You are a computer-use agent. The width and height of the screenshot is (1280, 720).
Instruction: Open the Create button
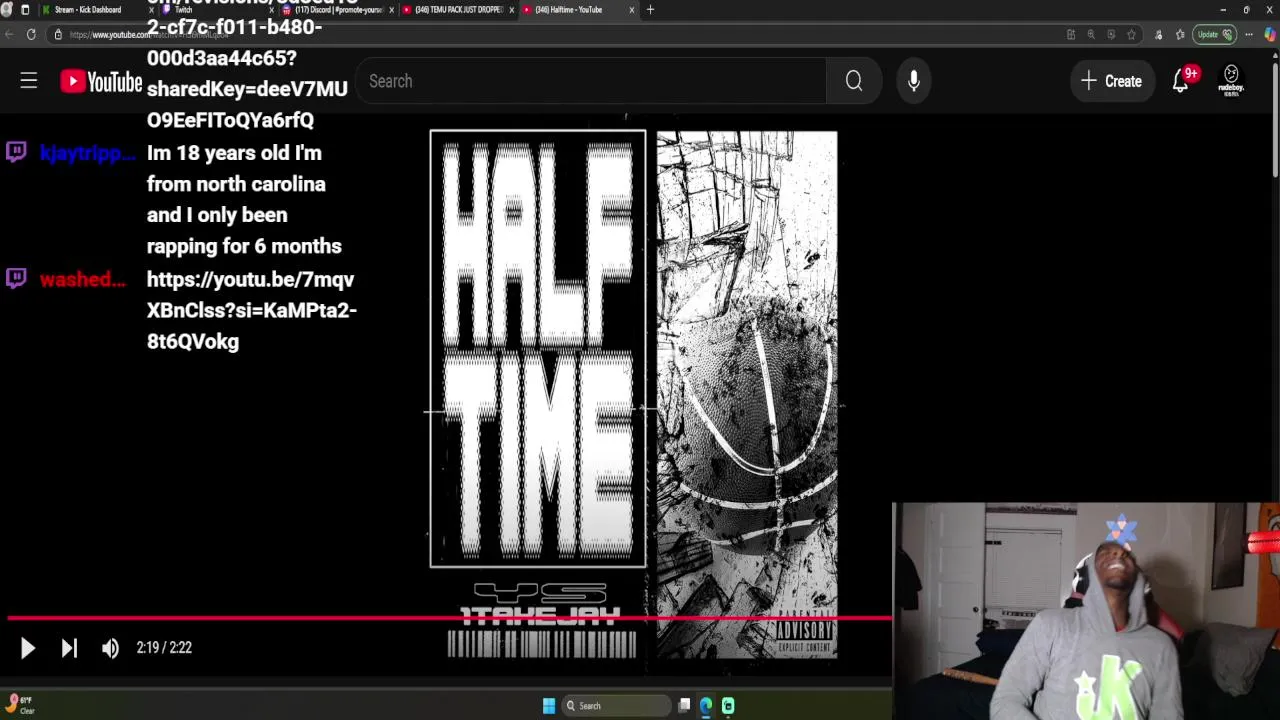pyautogui.click(x=1111, y=81)
